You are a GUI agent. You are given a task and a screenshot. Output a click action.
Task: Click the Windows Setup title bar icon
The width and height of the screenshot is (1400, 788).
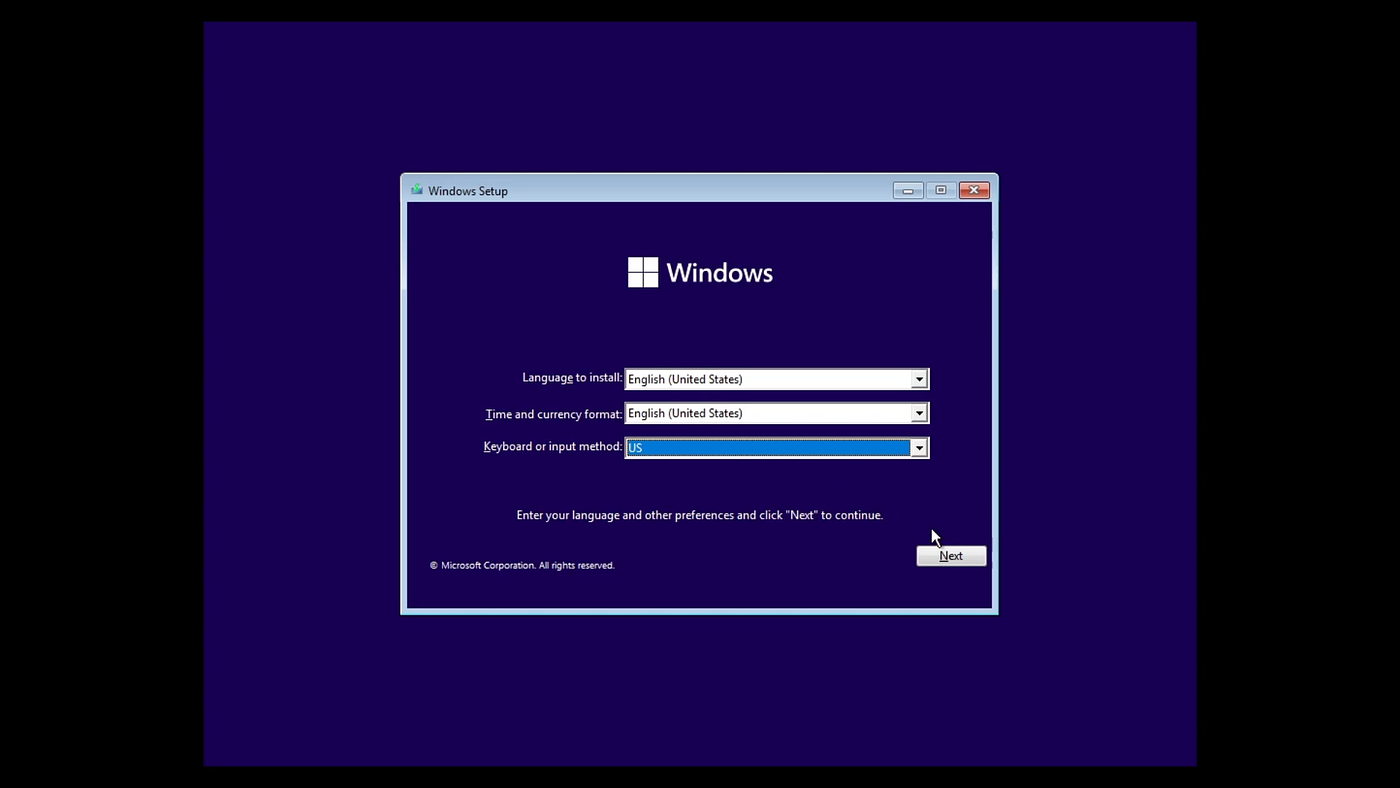click(x=416, y=190)
